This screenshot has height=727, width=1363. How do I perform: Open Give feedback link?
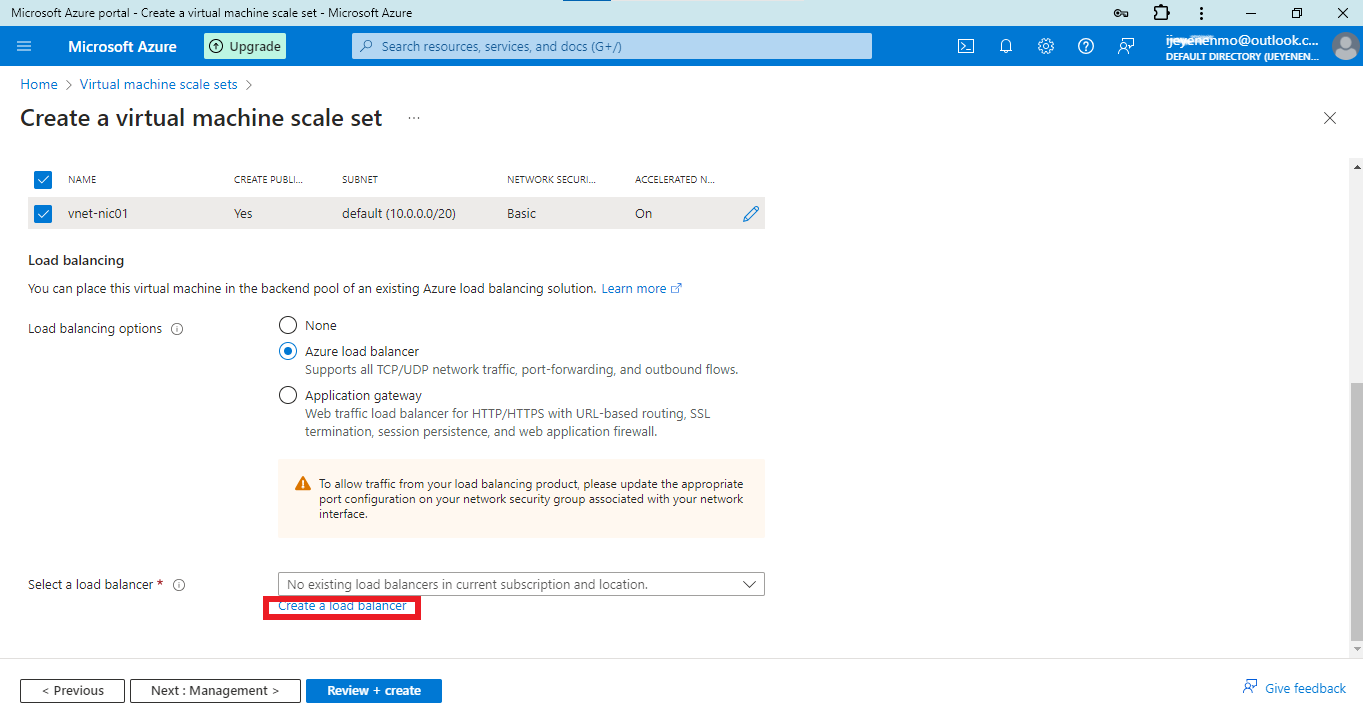[x=1295, y=688]
